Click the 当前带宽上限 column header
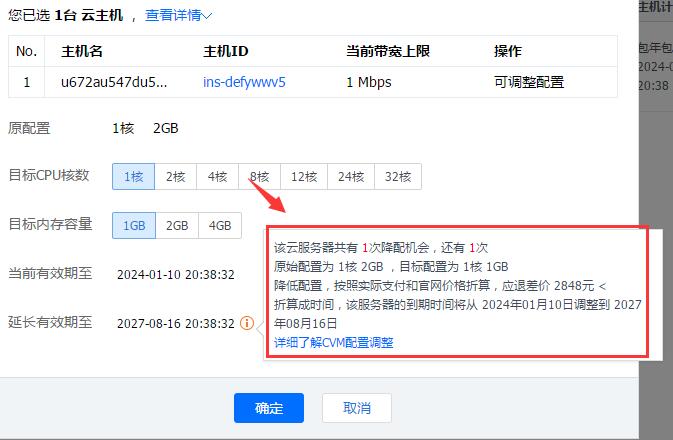Viewport: 673px width, 440px height. click(387, 51)
